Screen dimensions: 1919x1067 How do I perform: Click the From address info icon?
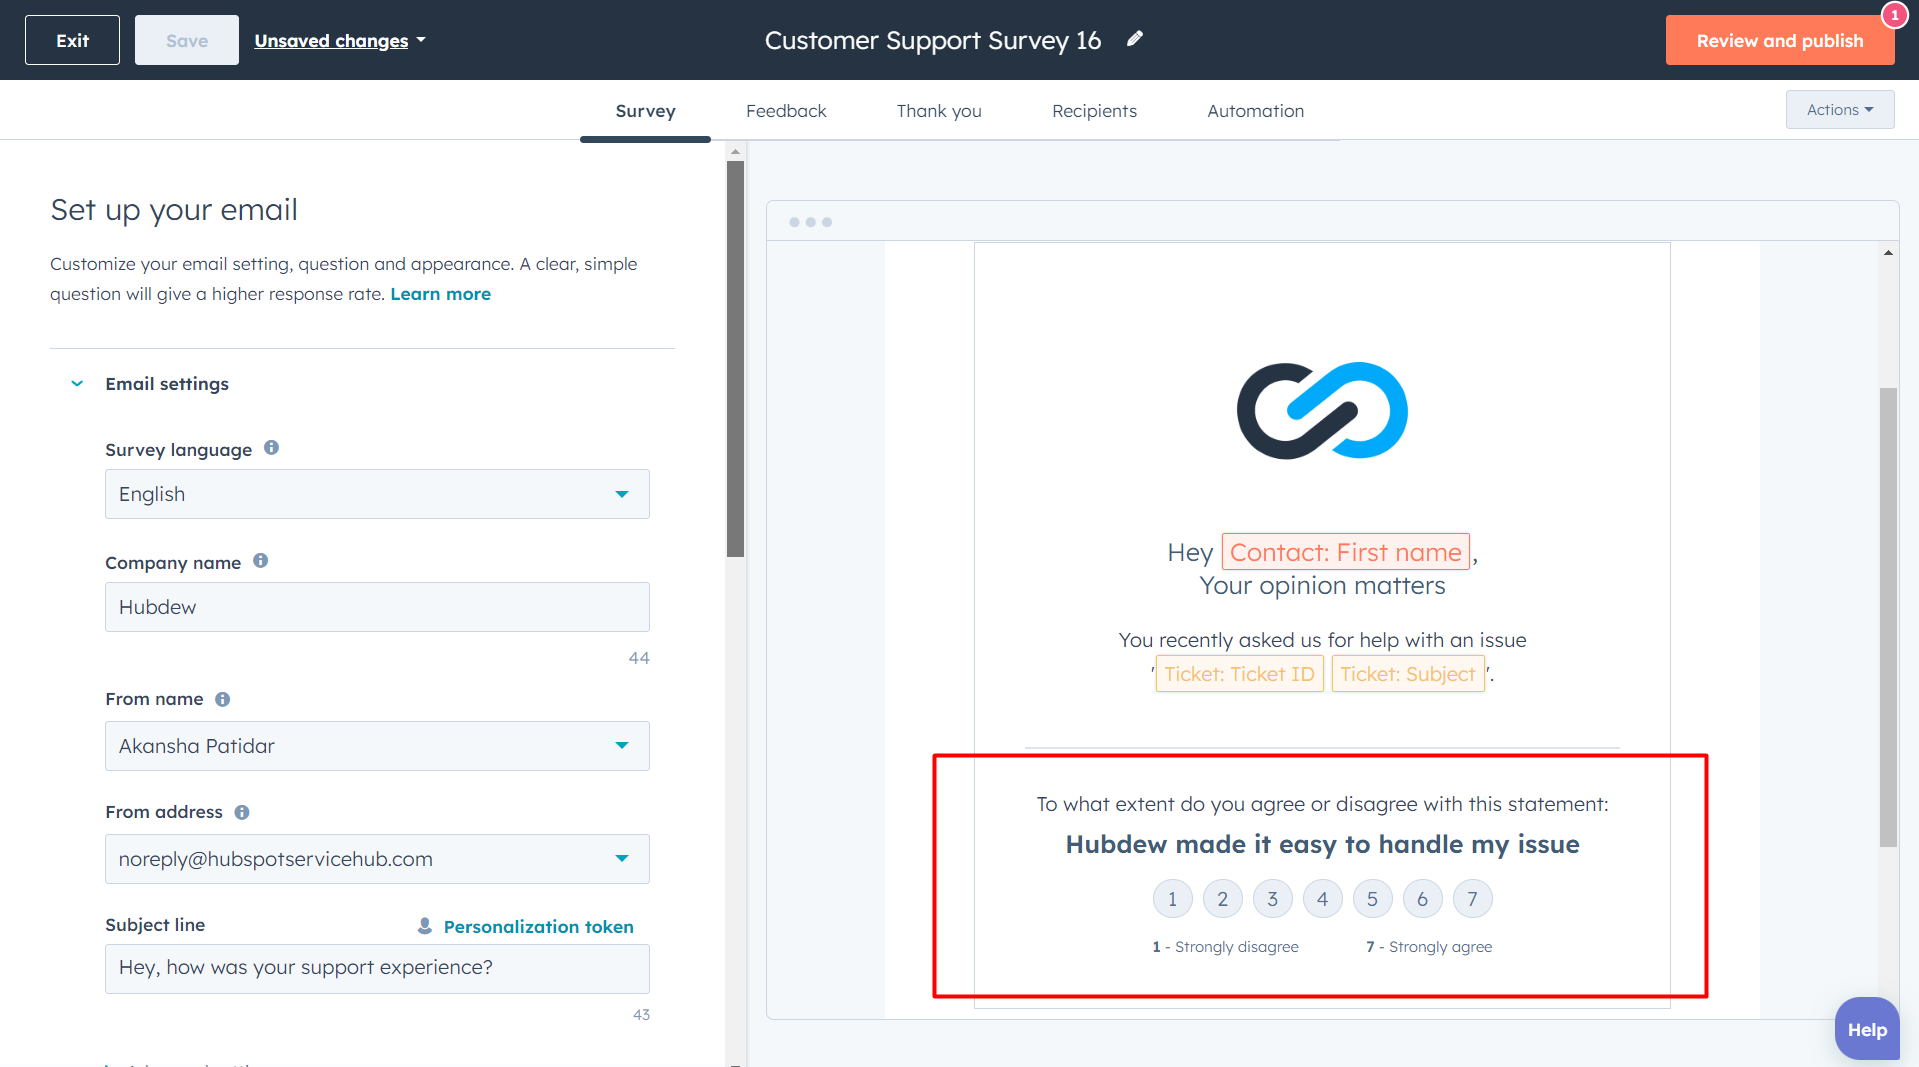pyautogui.click(x=241, y=812)
